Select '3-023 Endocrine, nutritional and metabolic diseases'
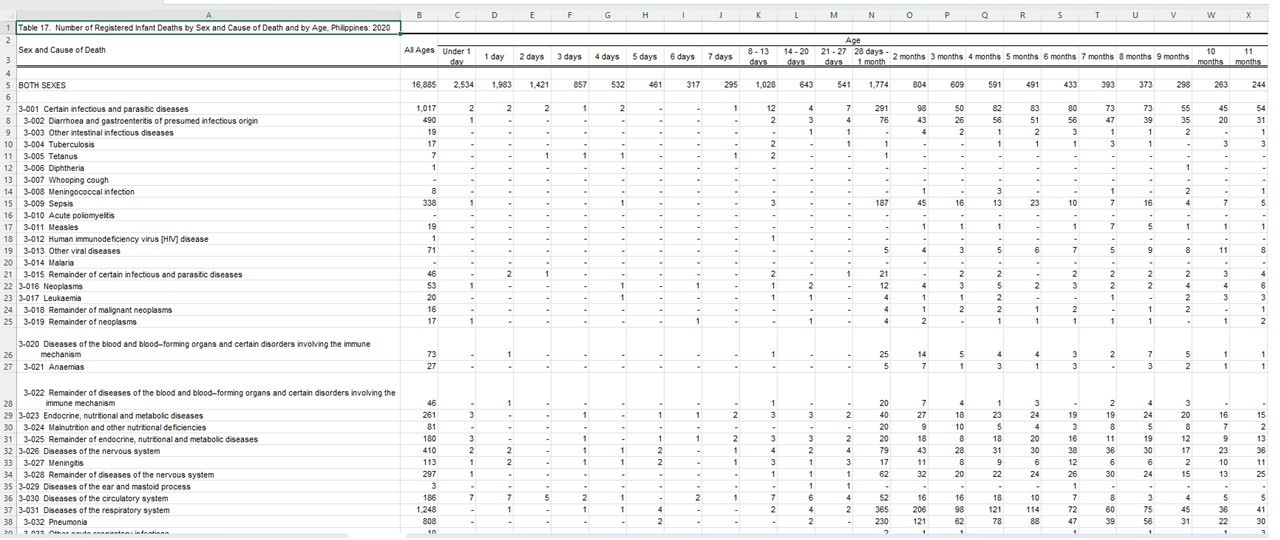This screenshot has width=1280, height=540. tap(110, 416)
